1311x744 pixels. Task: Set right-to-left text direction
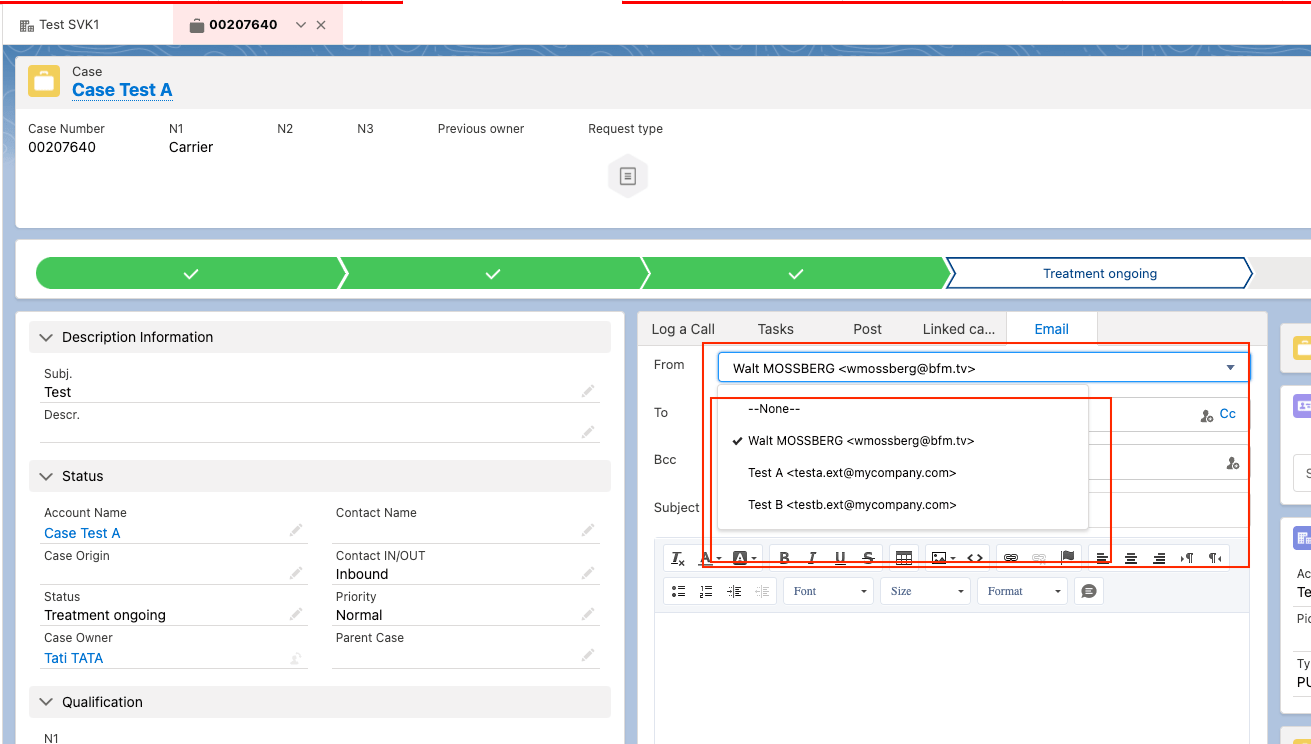tap(1215, 558)
